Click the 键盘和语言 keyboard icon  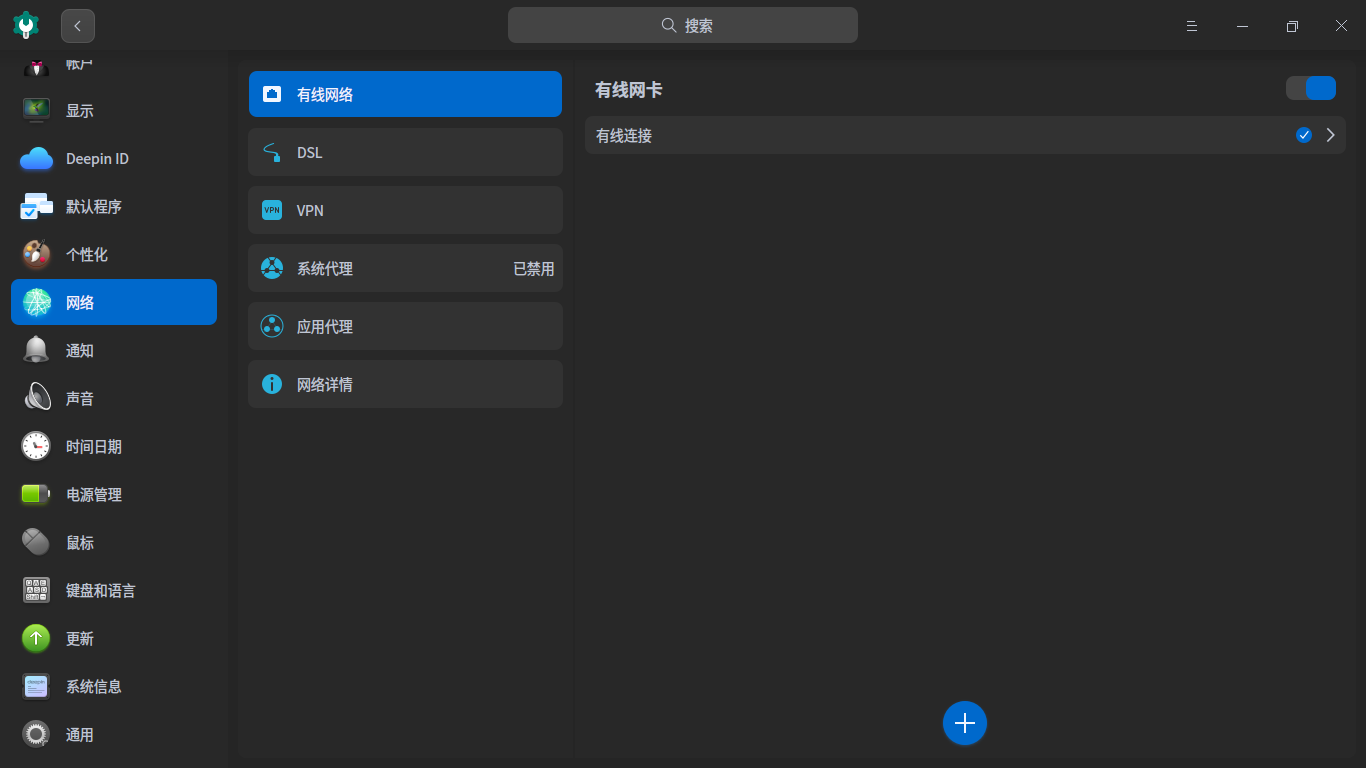point(37,590)
